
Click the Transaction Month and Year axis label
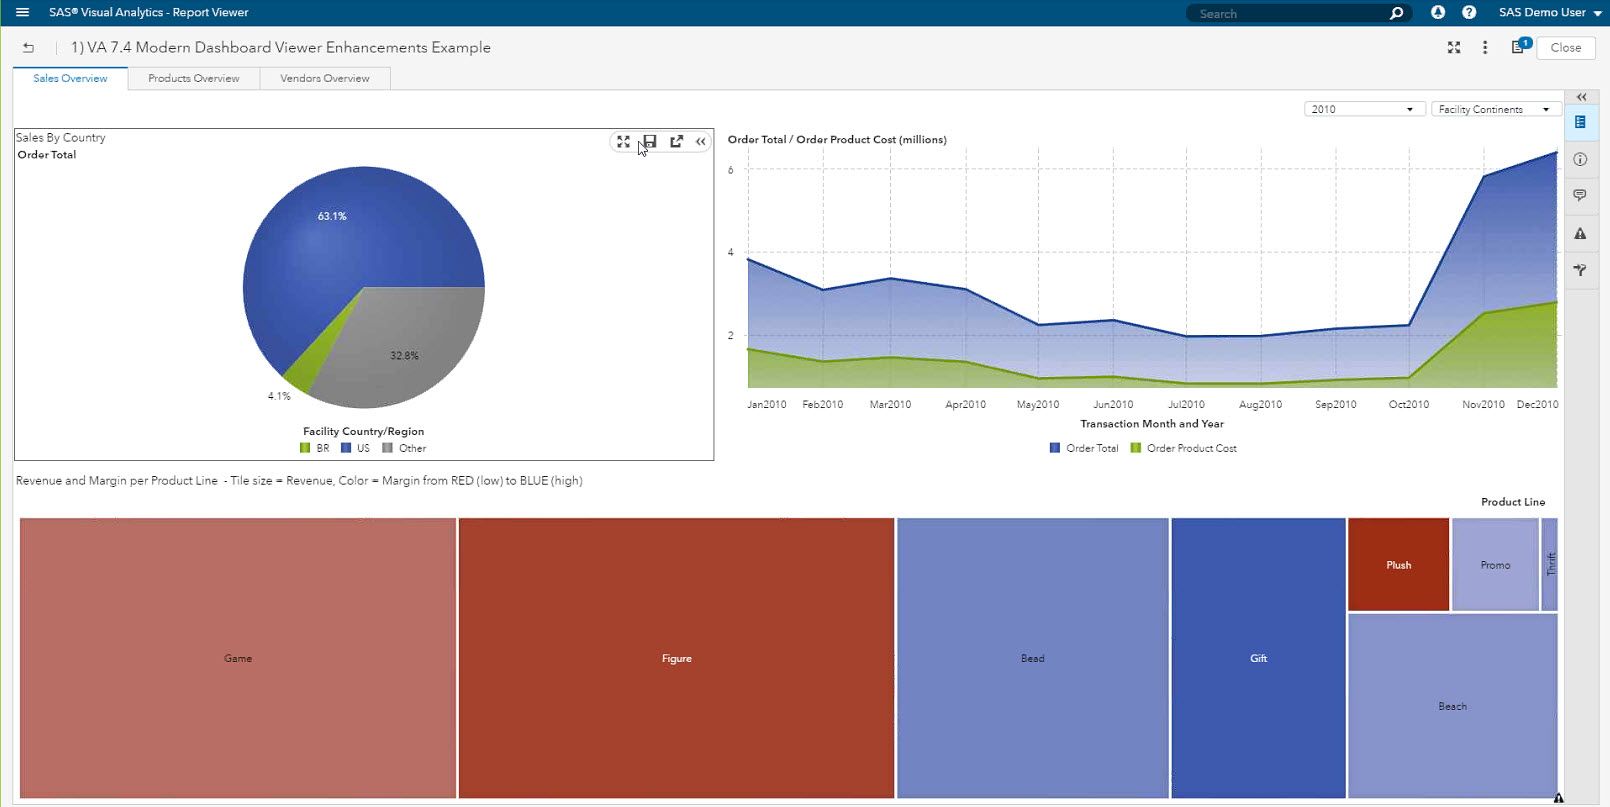1152,424
